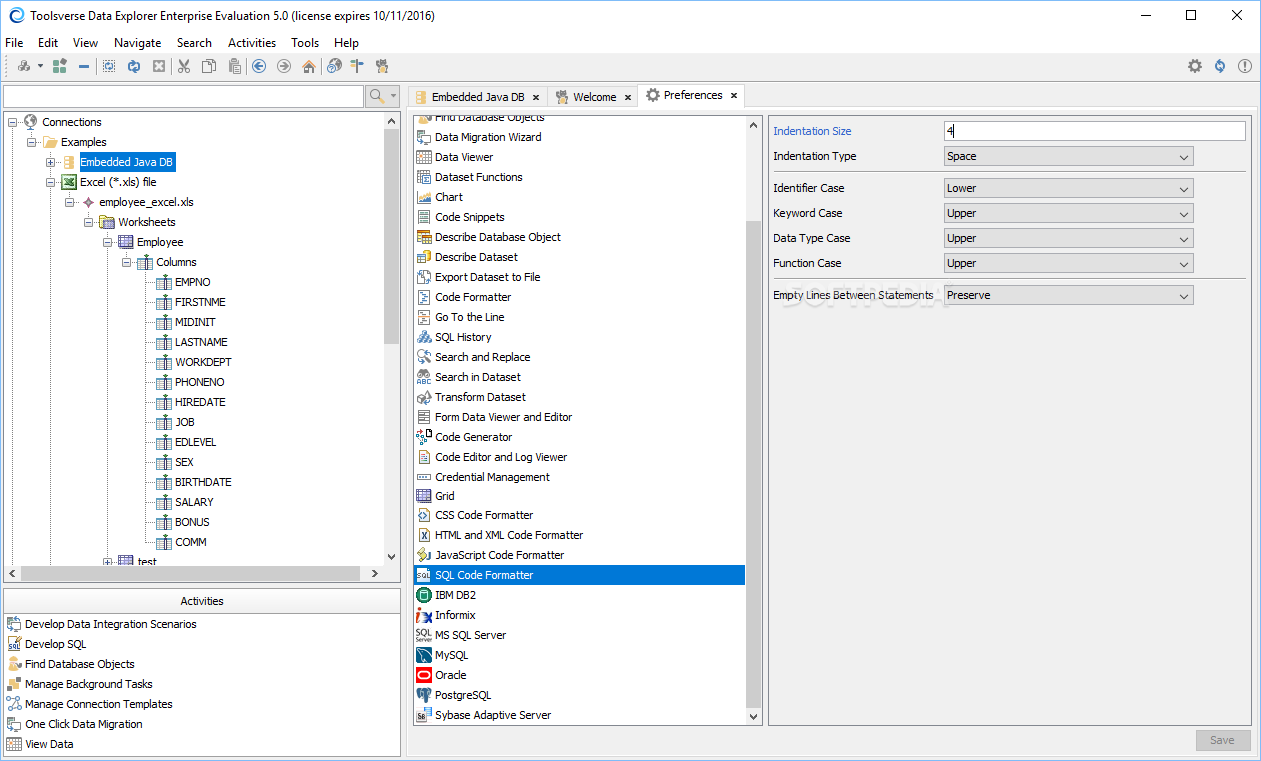
Task: Open the Function Case dropdown
Action: coord(1068,263)
